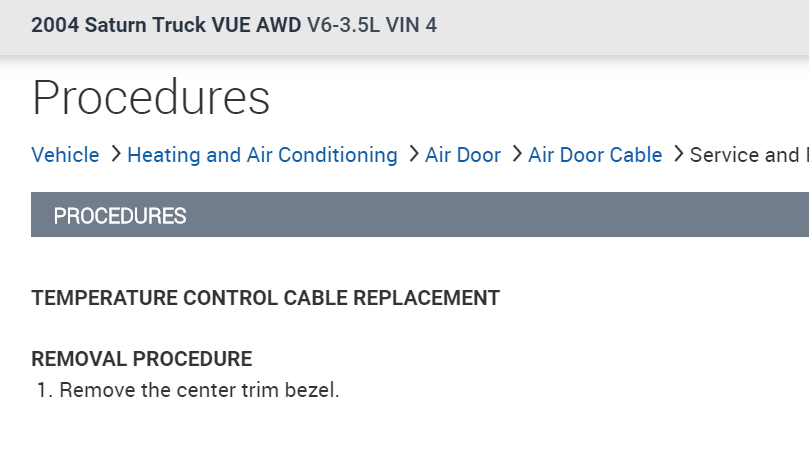Click chevron following Heating and Air Conditioning

click(x=413, y=155)
